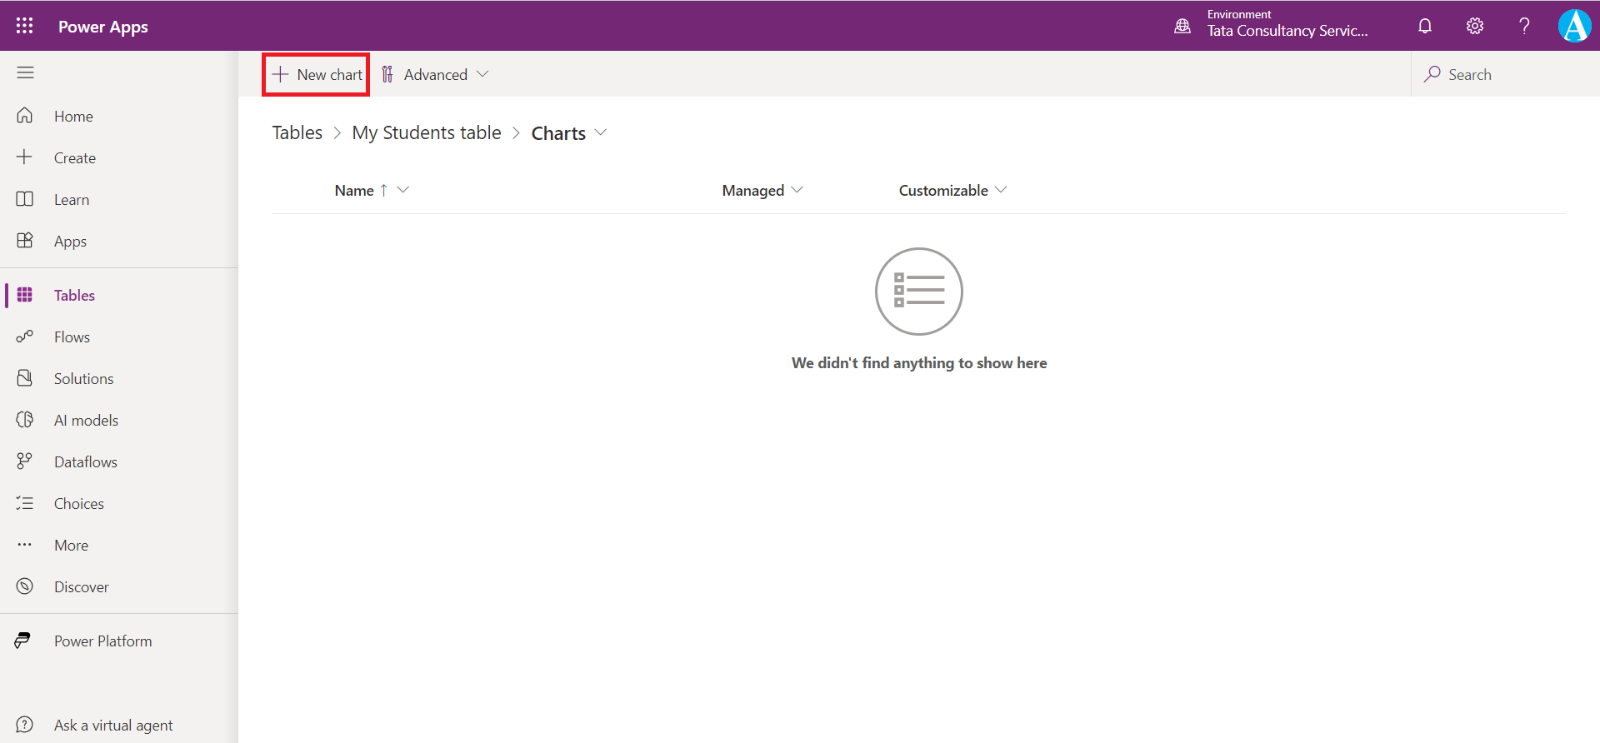Collapse the left navigation hamburger menu

coord(25,73)
